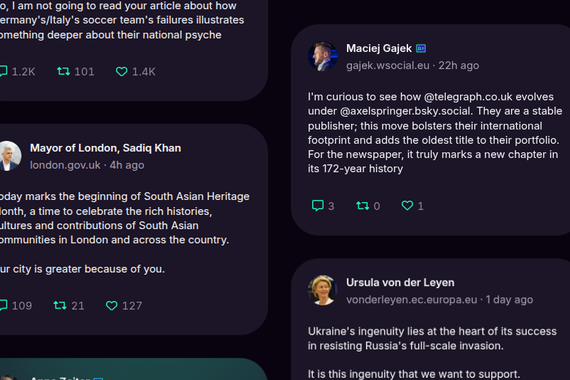Visit the gajek.wsocial.eu handle
Viewport: 570px width, 380px height.
coord(388,65)
